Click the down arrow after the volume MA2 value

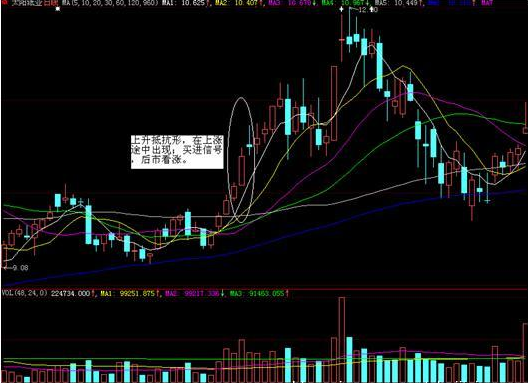[222, 293]
